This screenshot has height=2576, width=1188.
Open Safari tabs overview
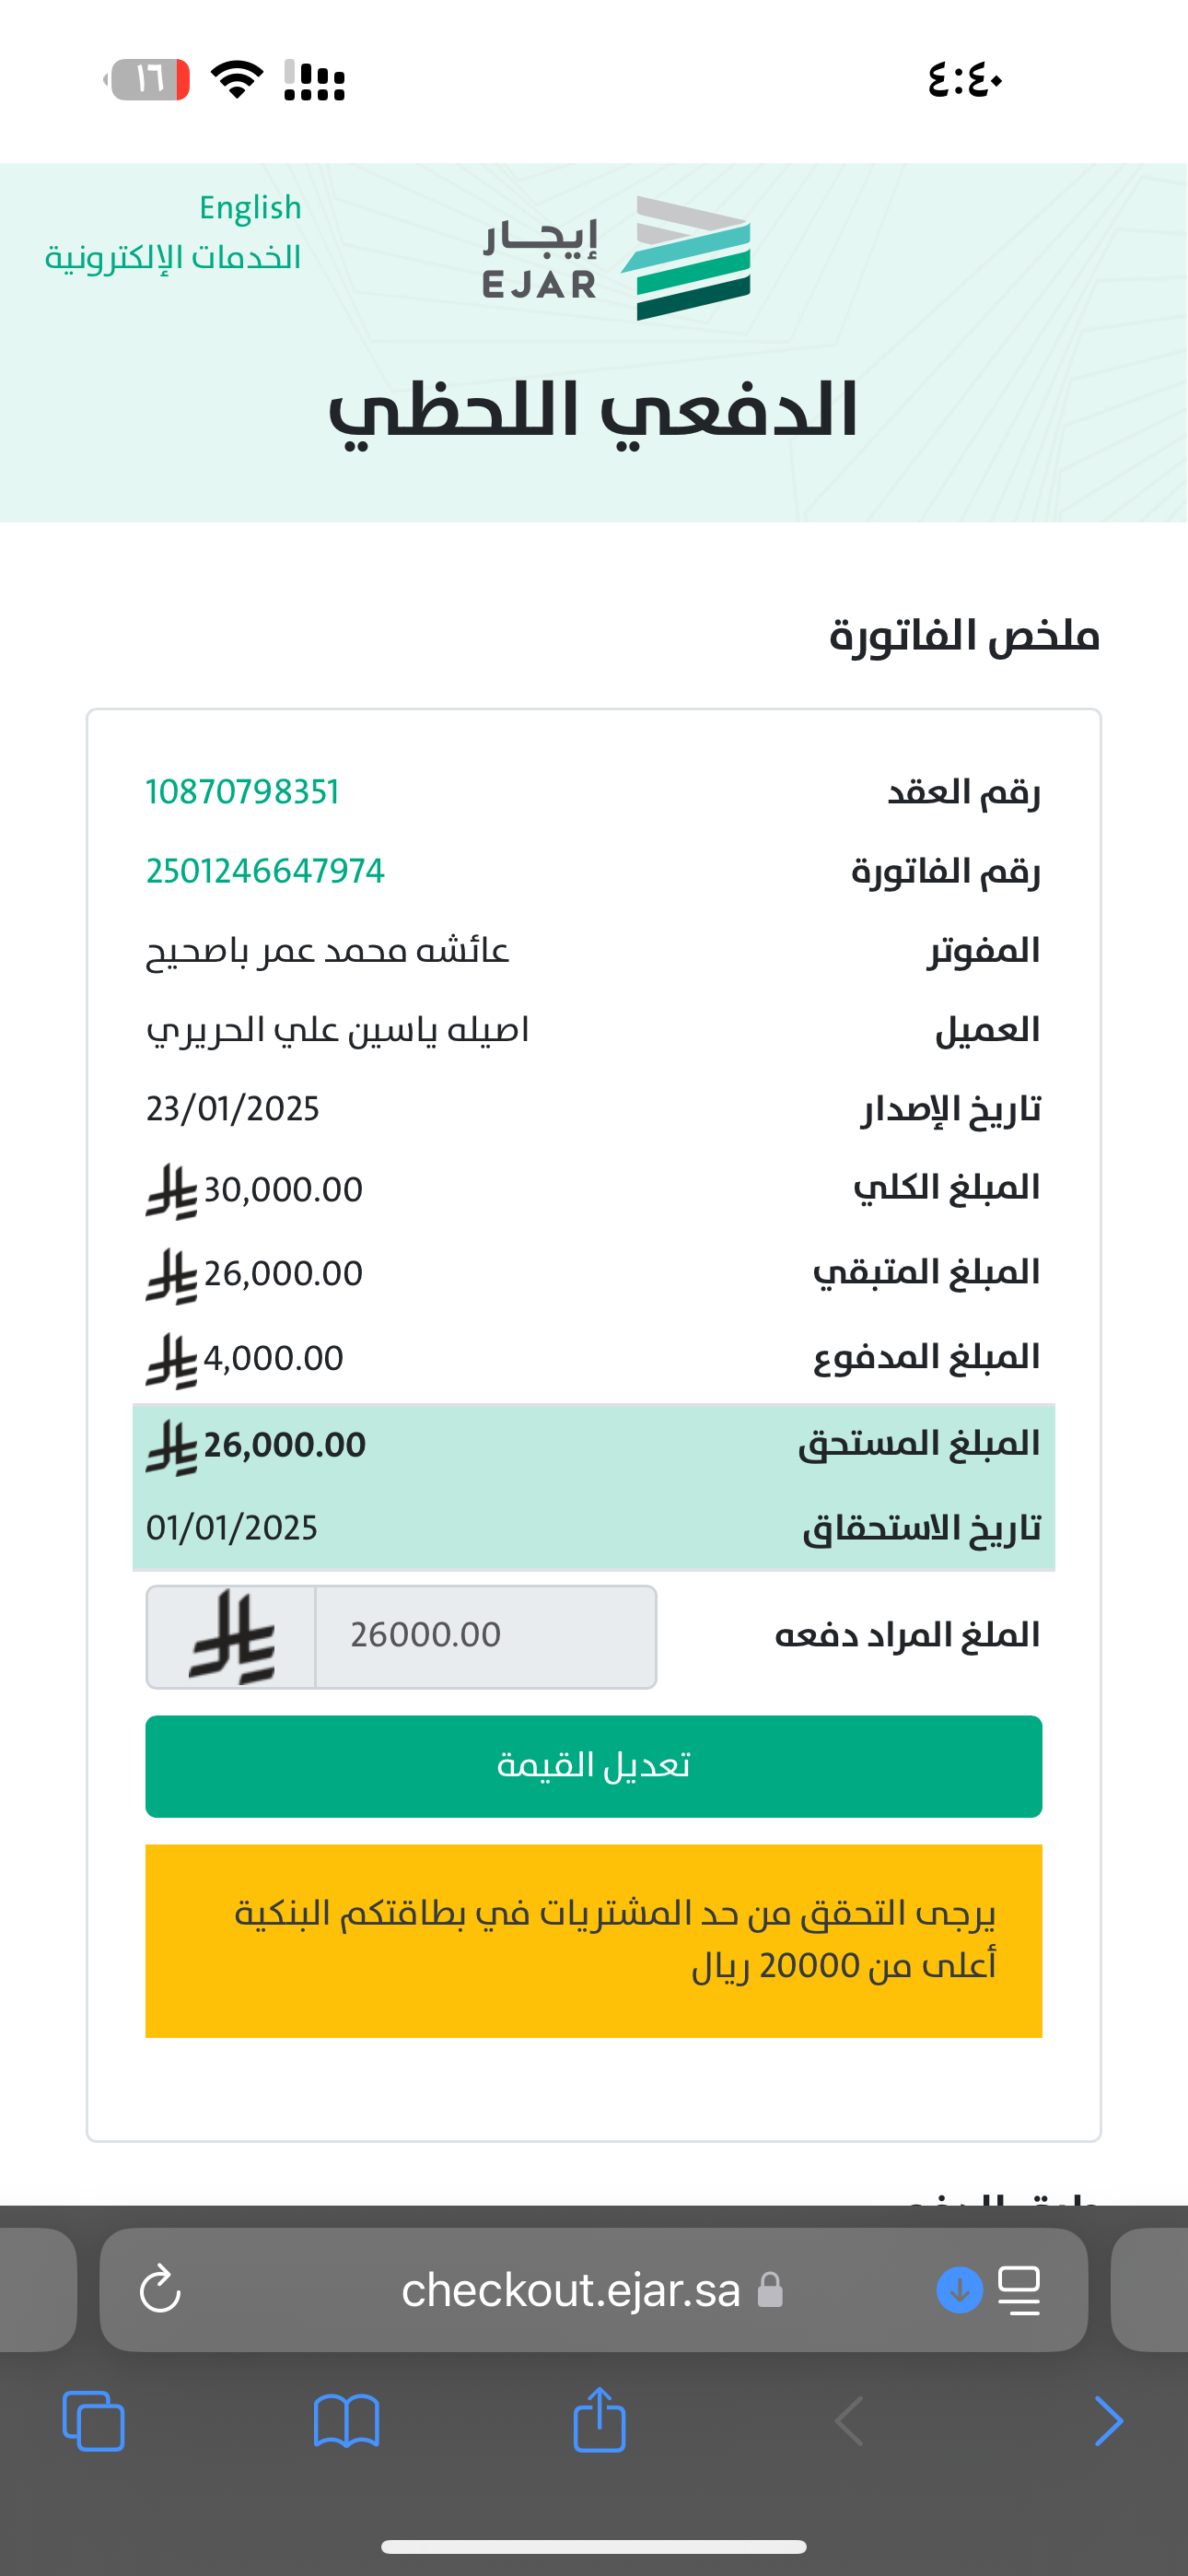(94, 2421)
